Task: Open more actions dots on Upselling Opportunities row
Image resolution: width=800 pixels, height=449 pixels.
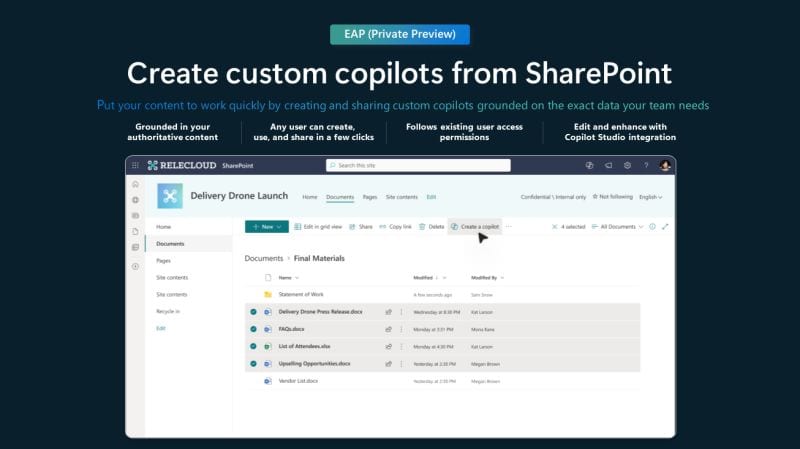Action: click(401, 364)
